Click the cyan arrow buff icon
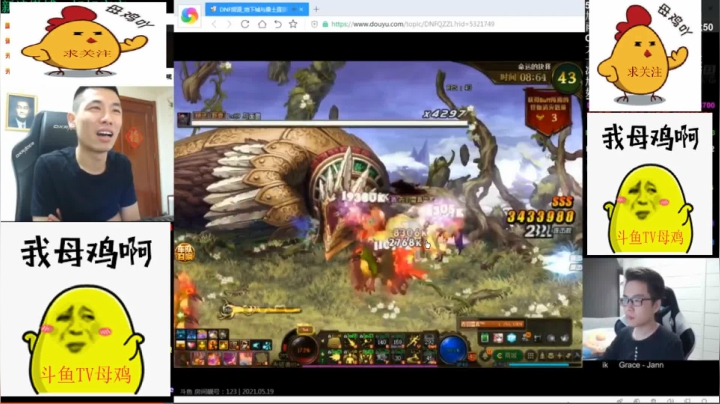Viewport: 720px width, 404px height. click(256, 345)
